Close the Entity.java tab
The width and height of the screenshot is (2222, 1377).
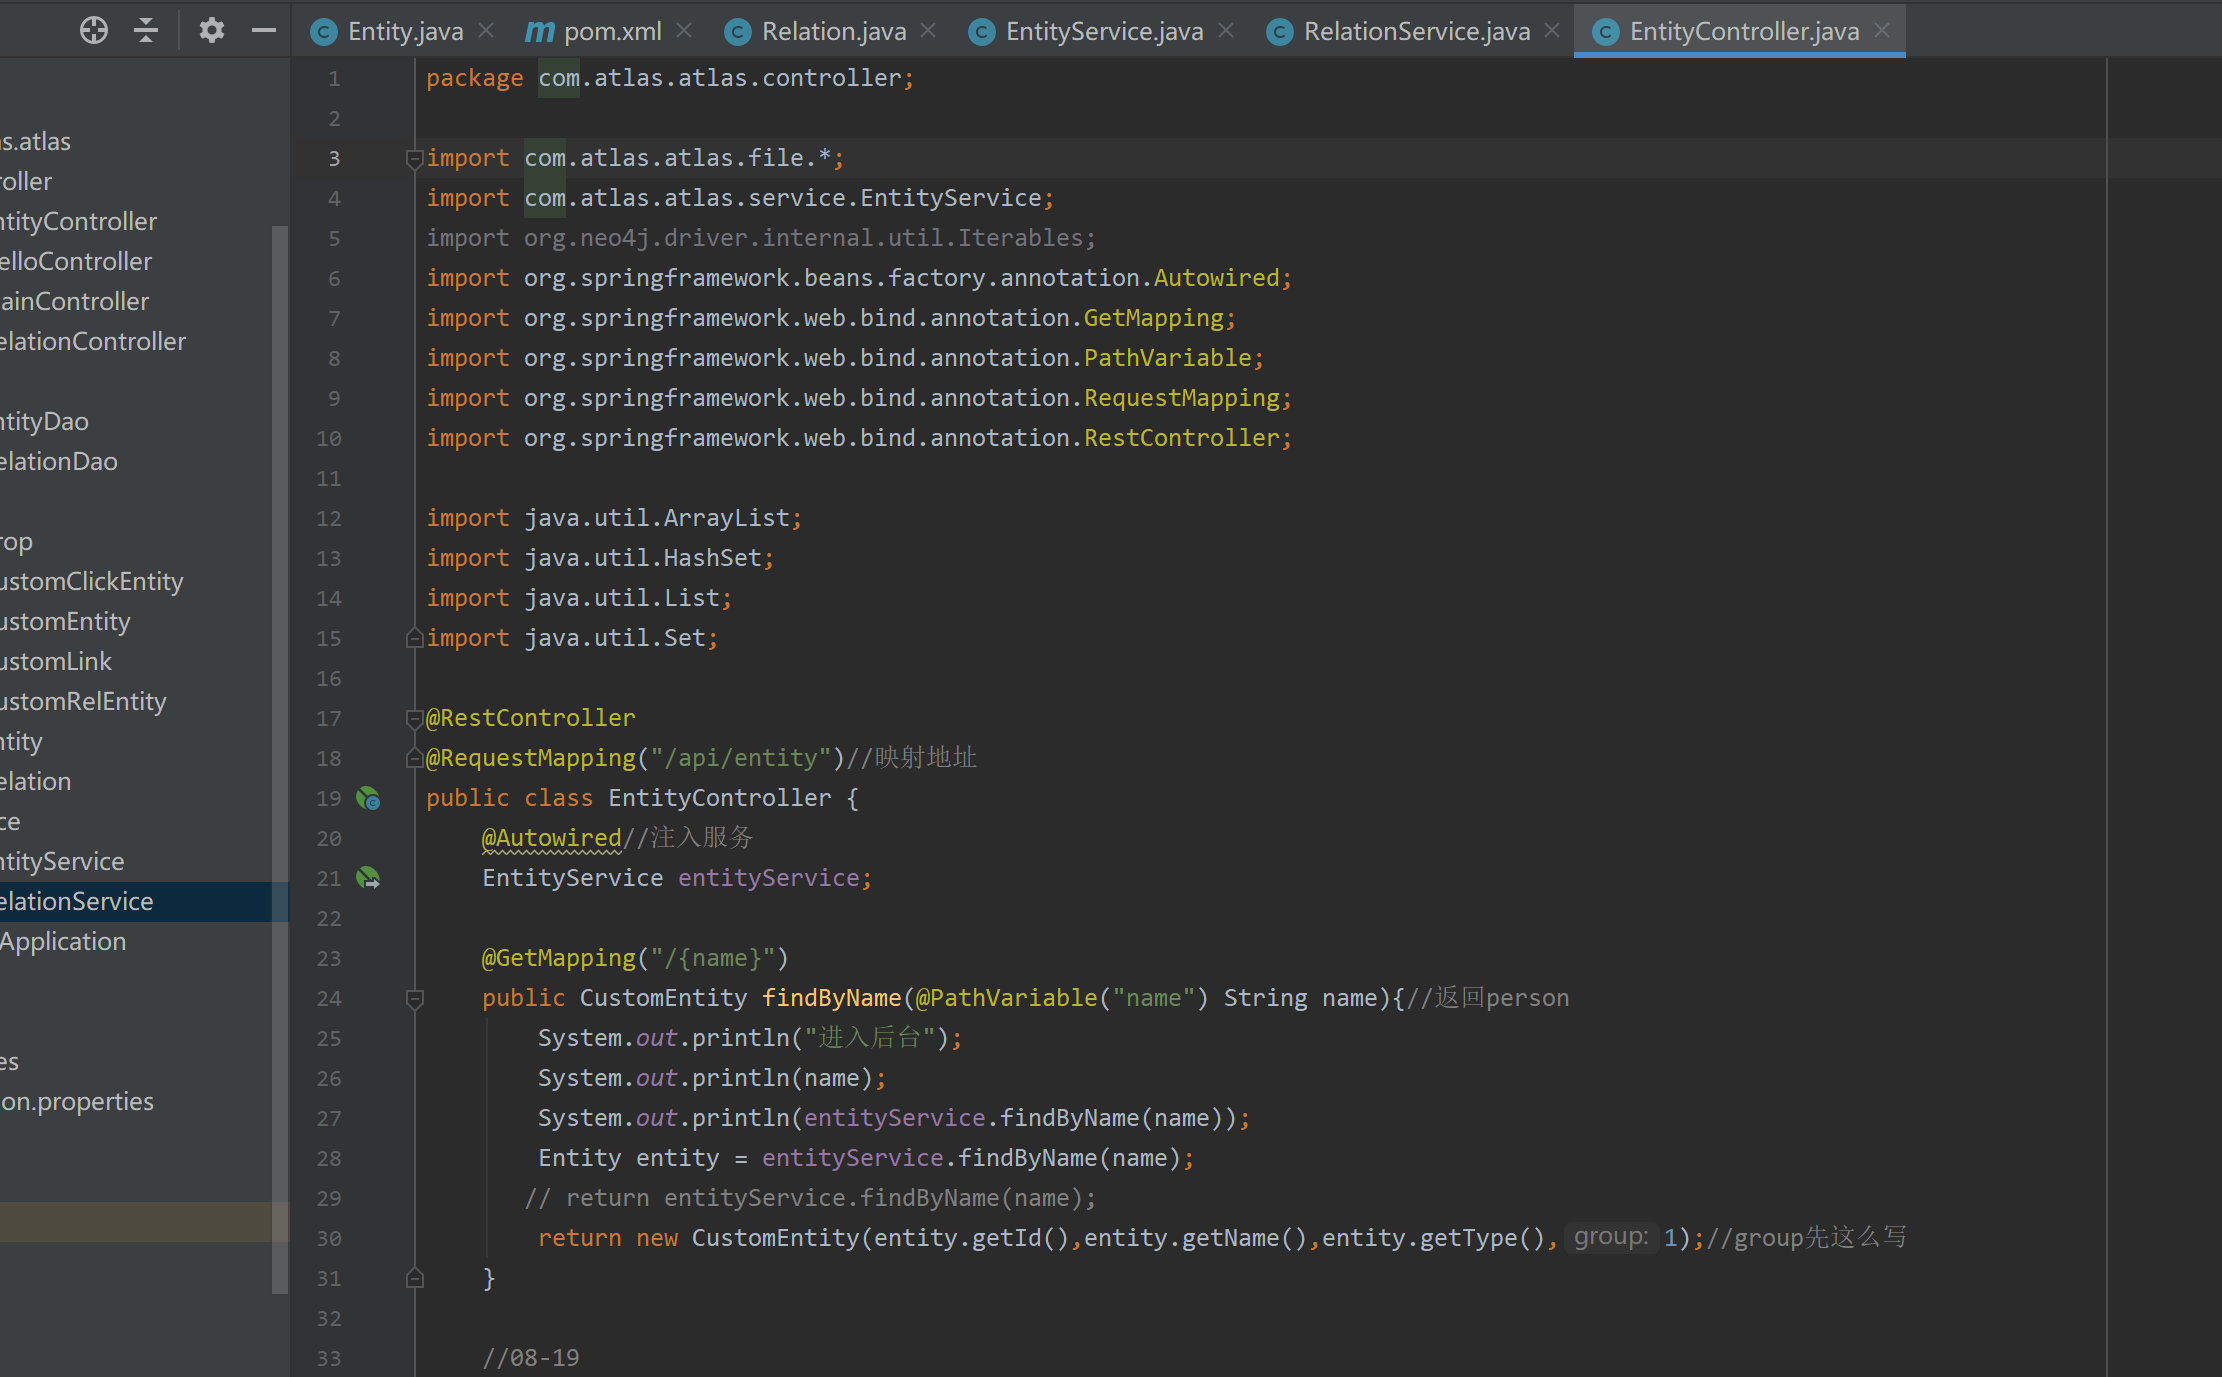[x=487, y=31]
